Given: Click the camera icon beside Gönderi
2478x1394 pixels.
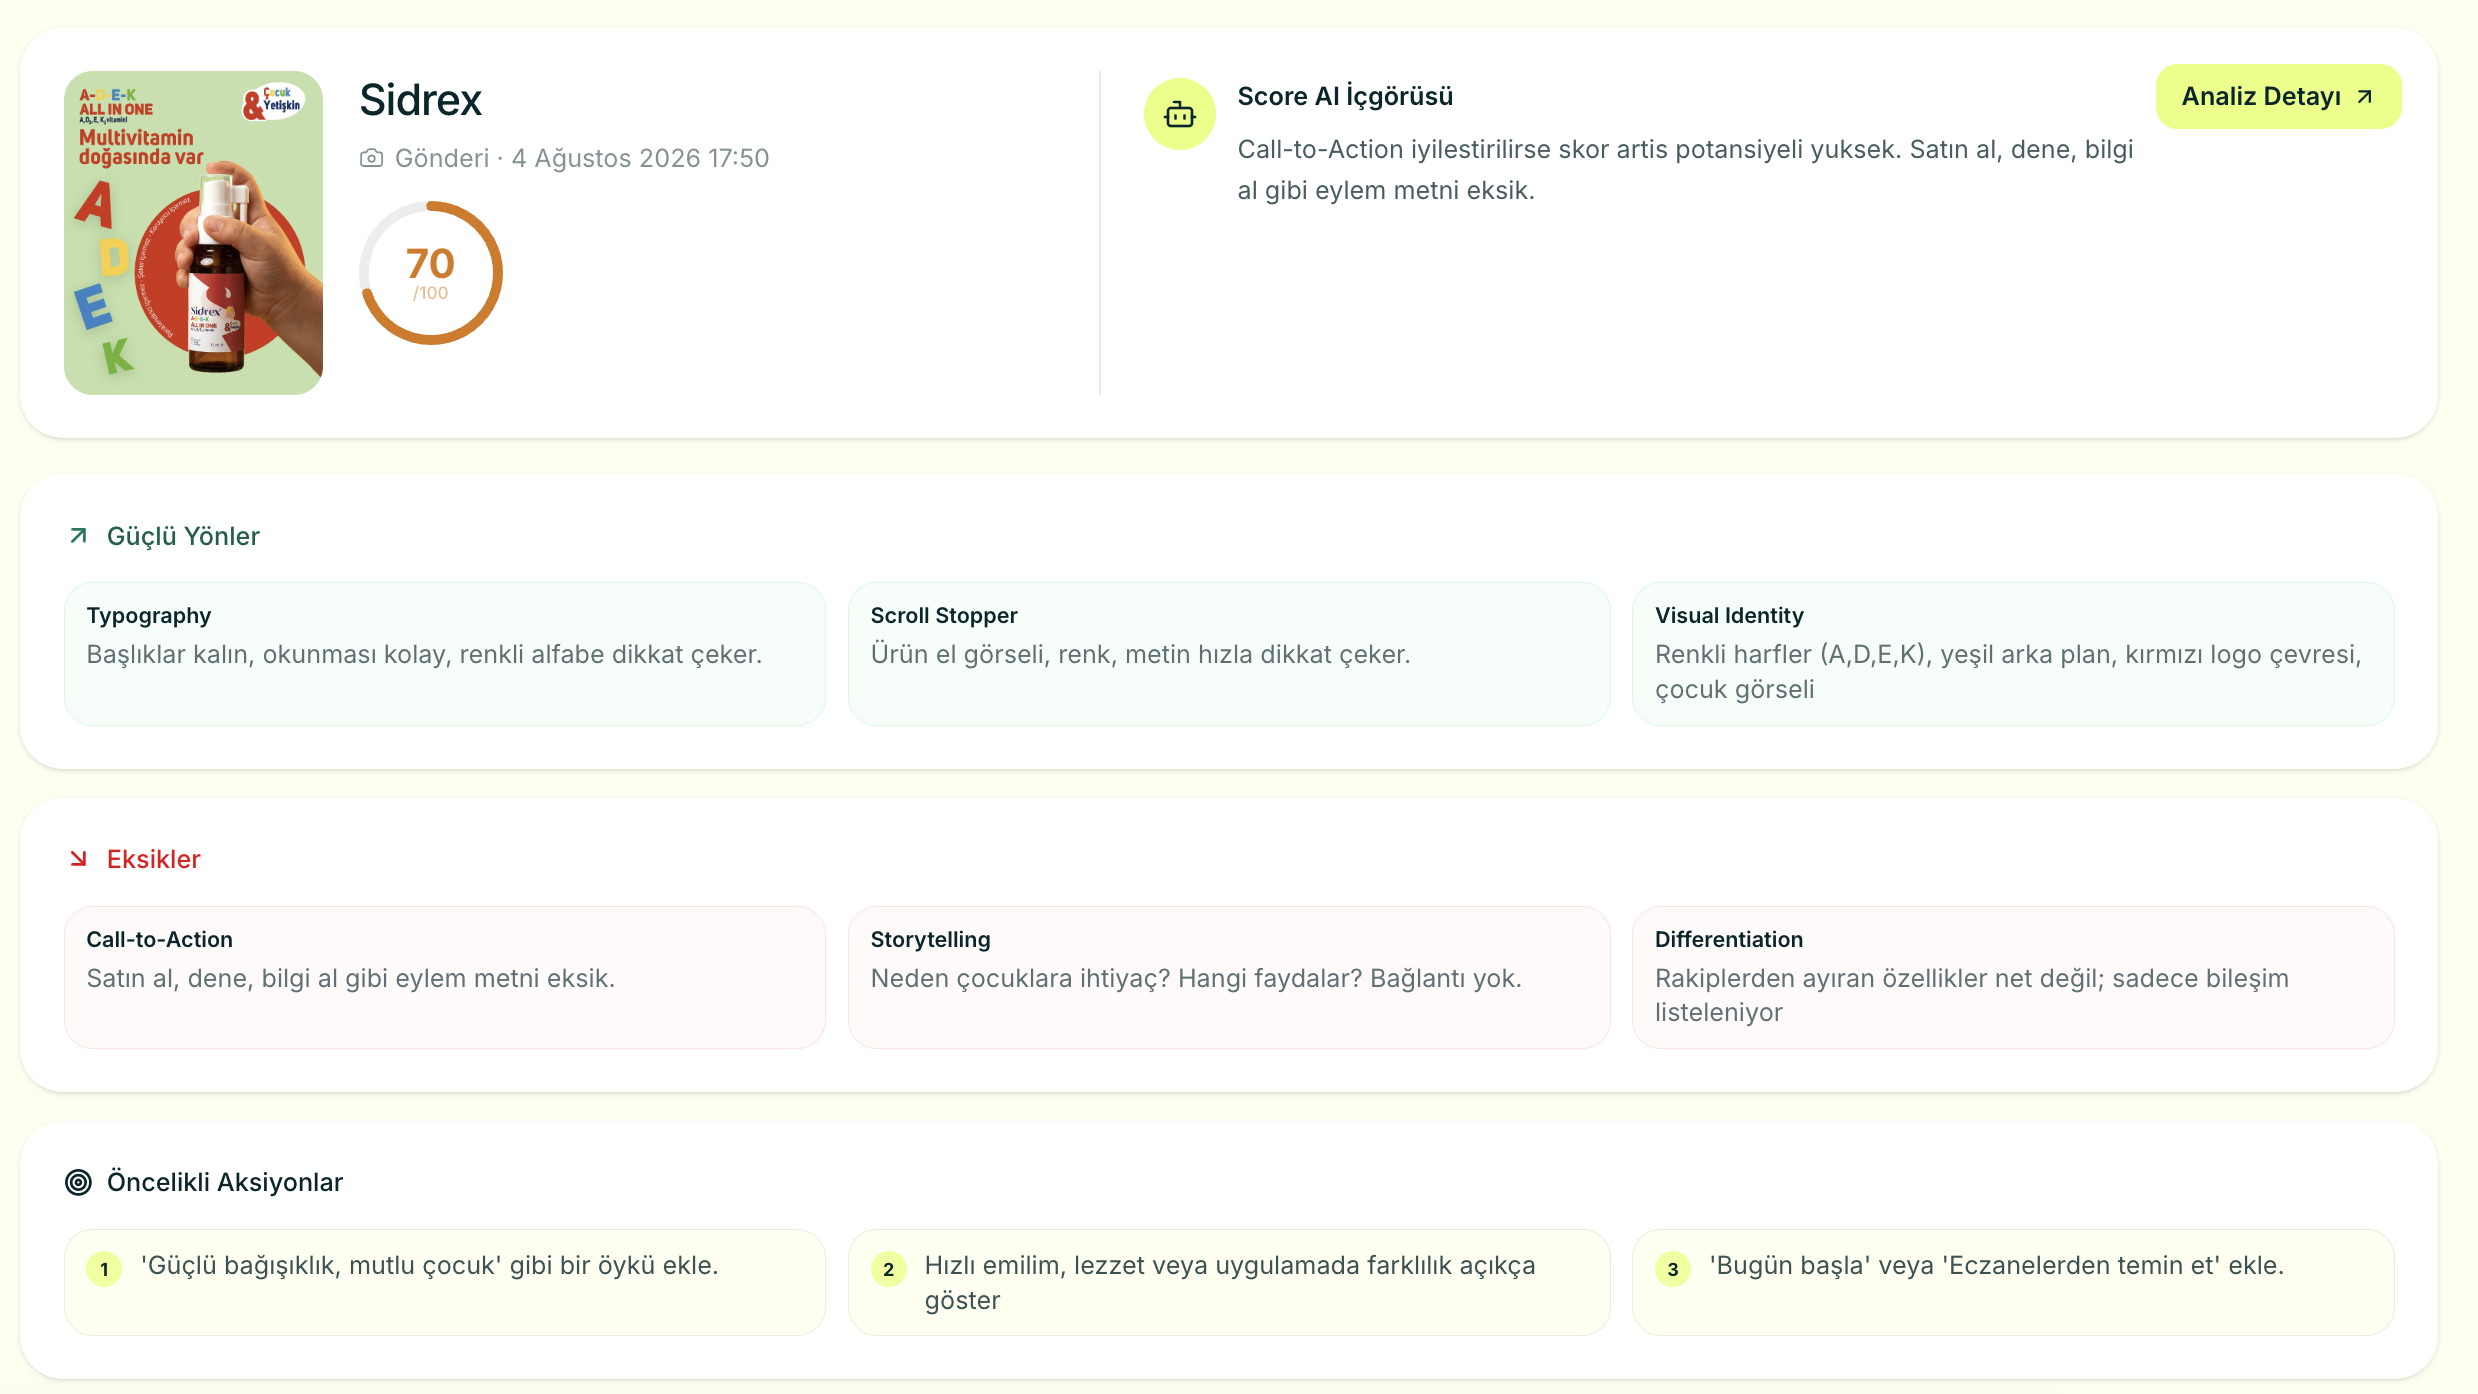Looking at the screenshot, I should point(371,158).
